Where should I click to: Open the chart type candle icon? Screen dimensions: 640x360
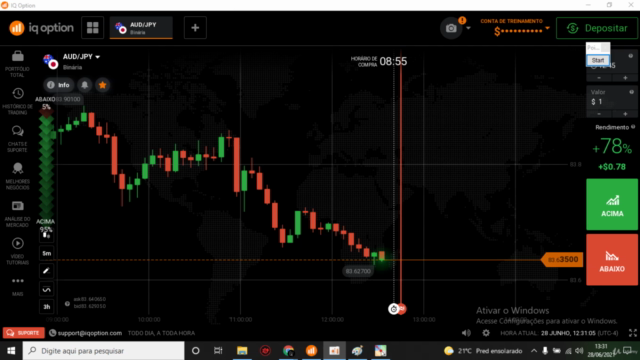(x=47, y=236)
